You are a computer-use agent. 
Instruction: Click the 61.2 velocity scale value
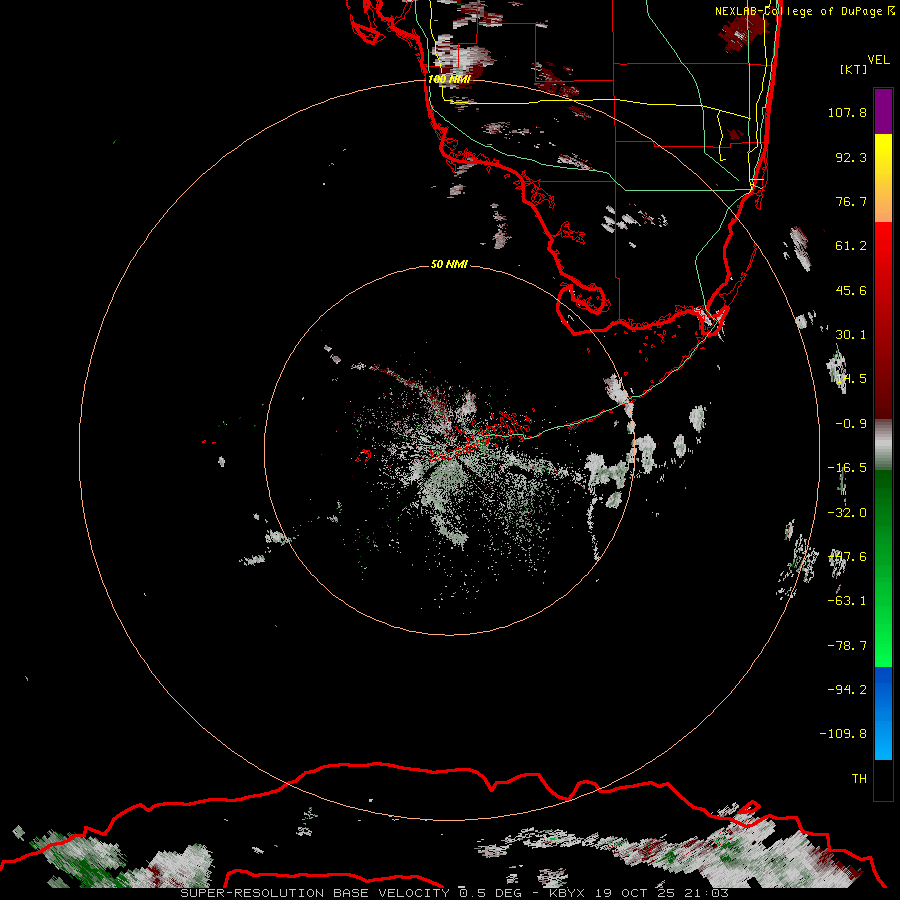coord(851,246)
